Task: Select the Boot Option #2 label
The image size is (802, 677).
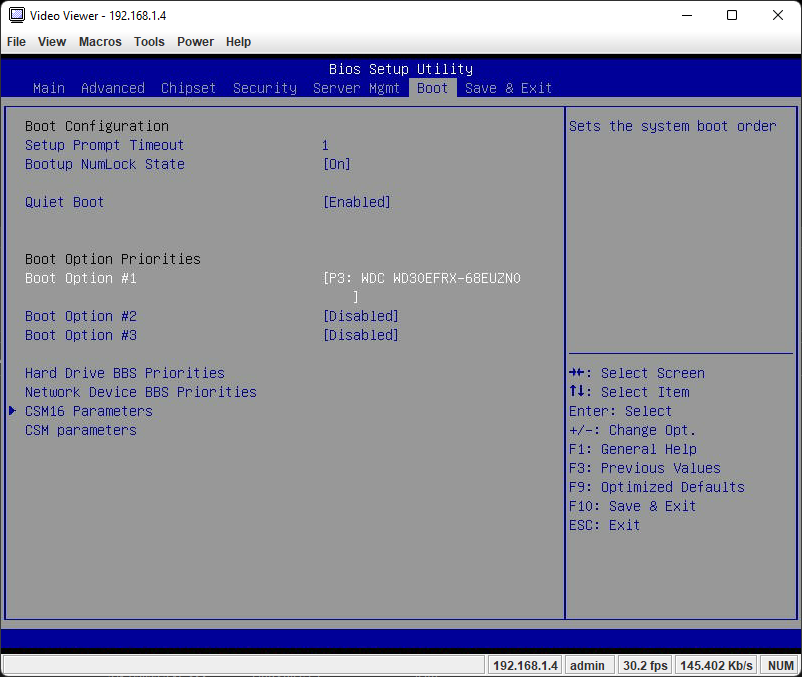Action: [81, 316]
